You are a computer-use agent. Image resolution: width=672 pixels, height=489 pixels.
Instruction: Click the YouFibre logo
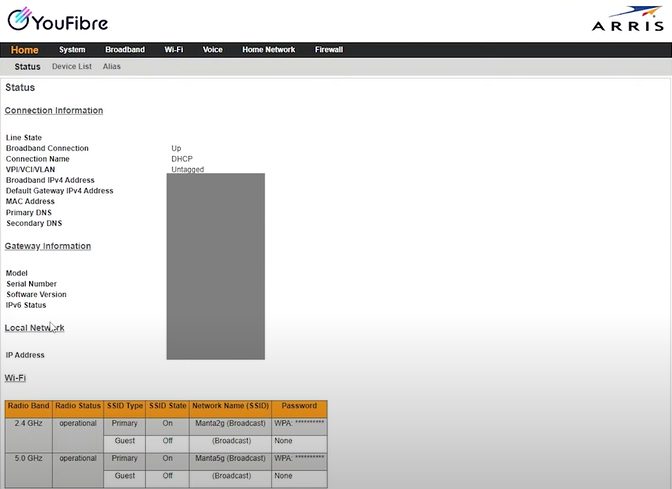pyautogui.click(x=57, y=21)
